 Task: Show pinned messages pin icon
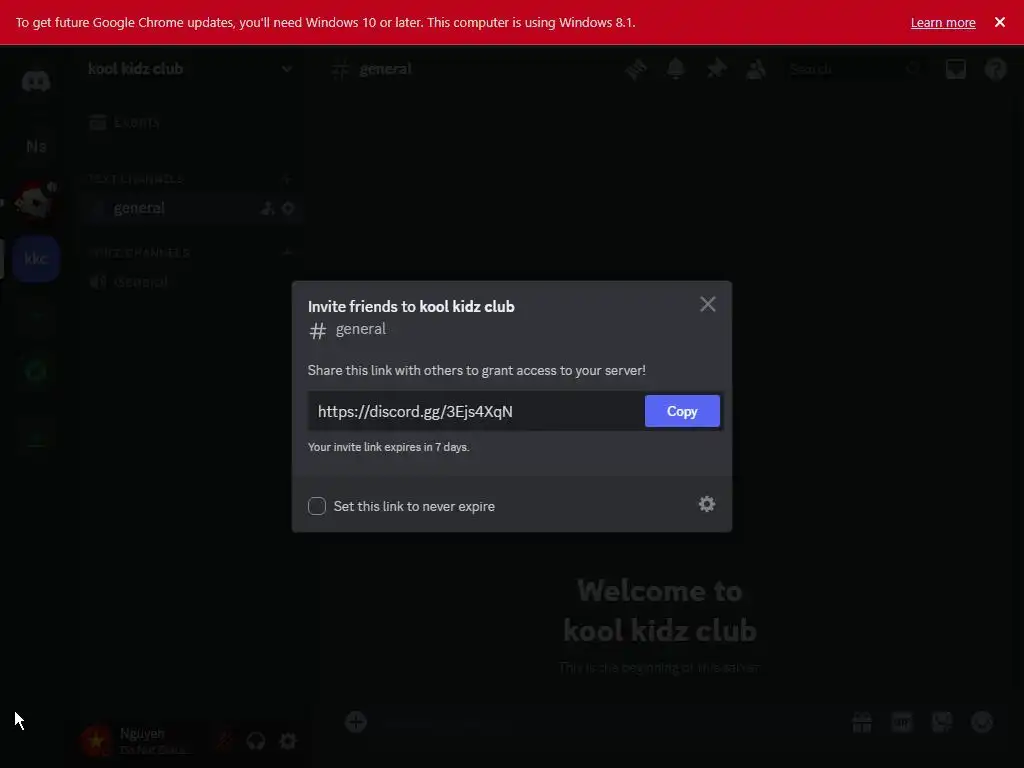(x=716, y=69)
